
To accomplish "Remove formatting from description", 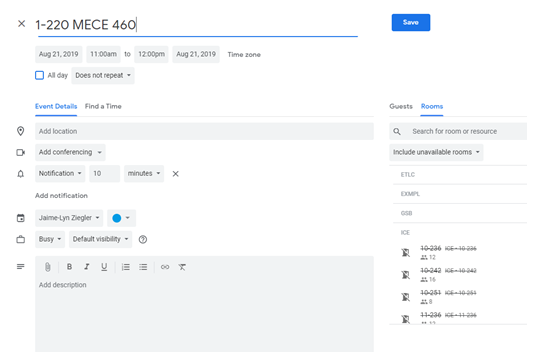I will [x=182, y=267].
